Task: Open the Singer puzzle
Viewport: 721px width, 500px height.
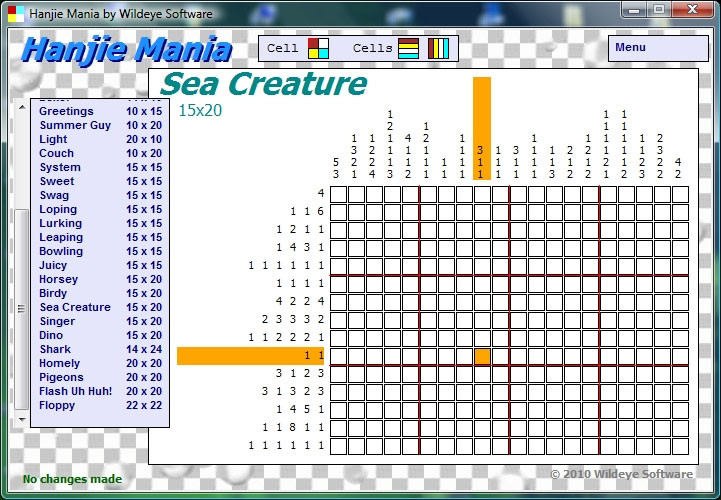Action: pyautogui.click(x=100, y=321)
